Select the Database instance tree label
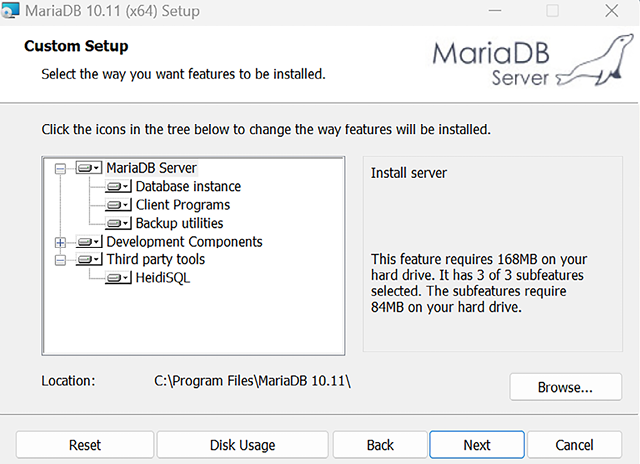Screen dimensions: 640x464 188,186
